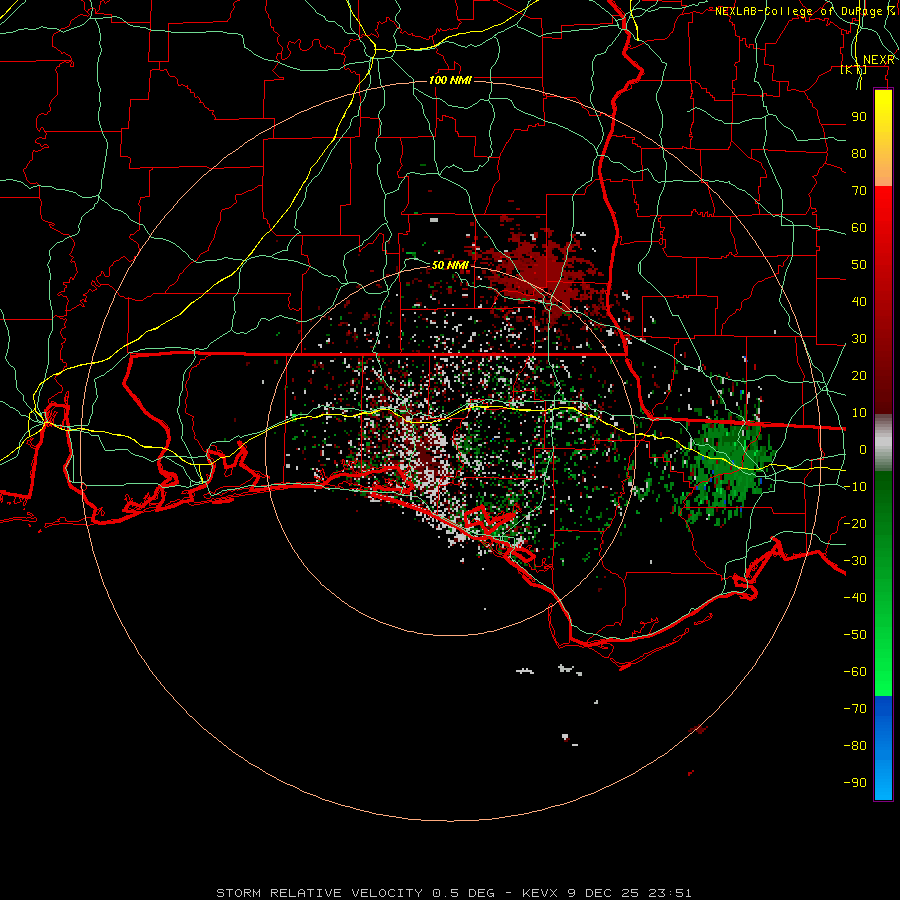
Task: Click the "KEVX" radar site identifier
Action: [541, 893]
